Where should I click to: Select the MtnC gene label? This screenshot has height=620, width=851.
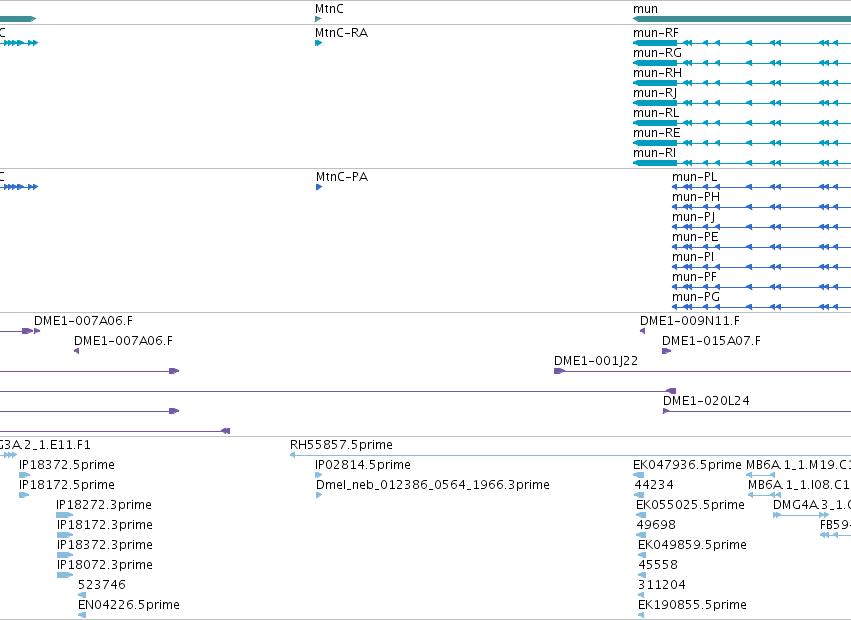coord(329,9)
